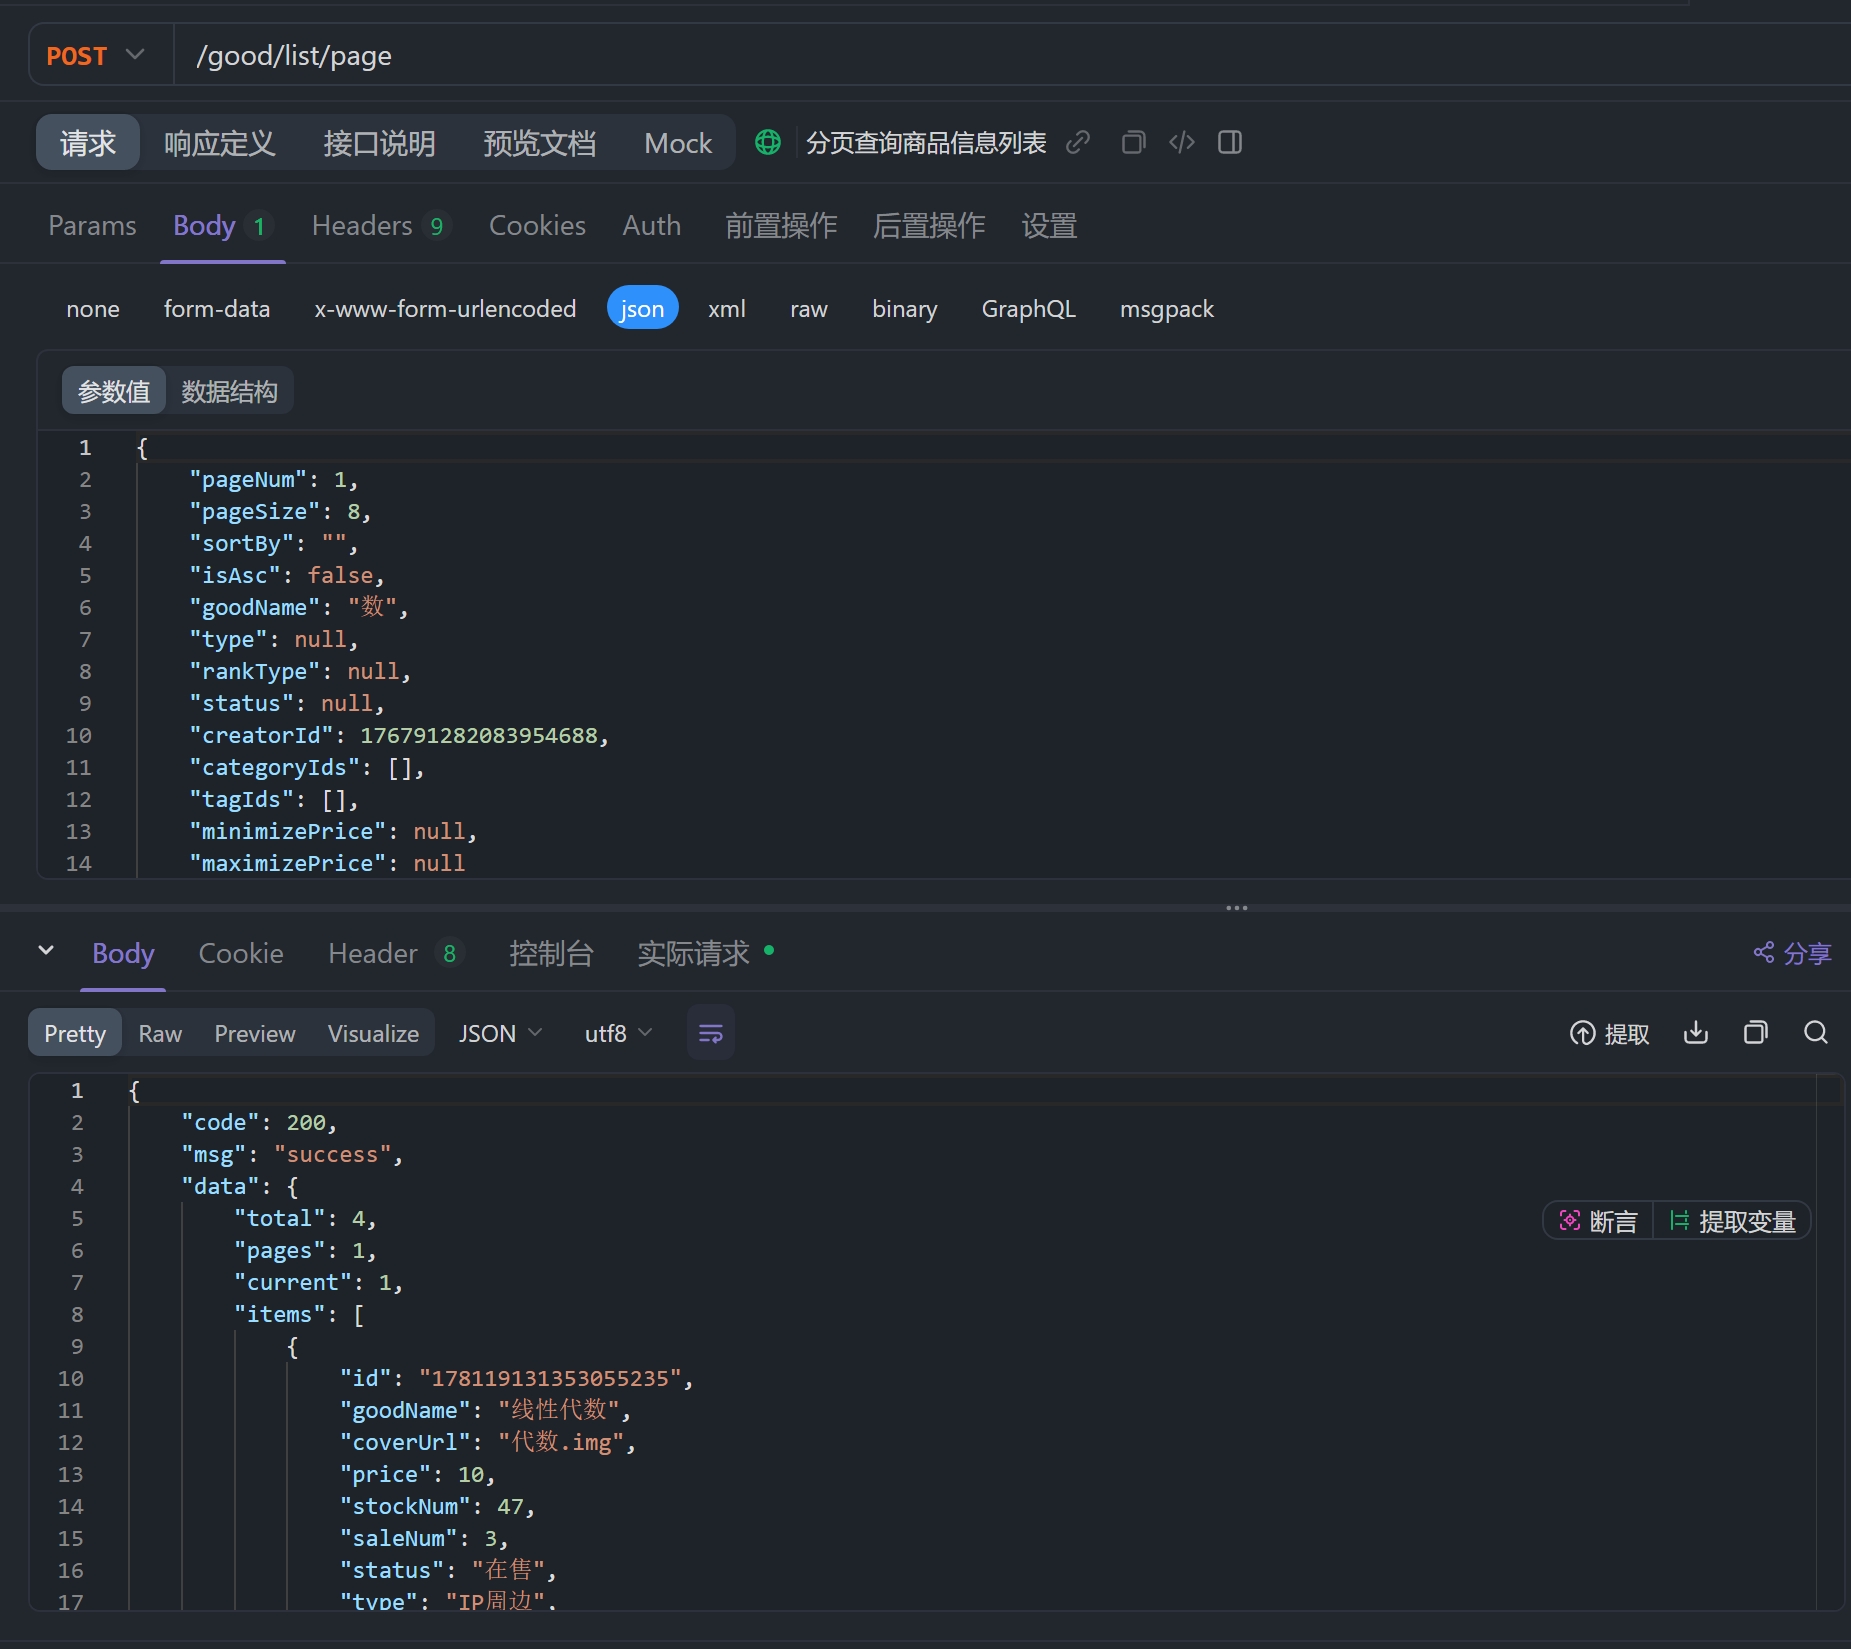Choose the GraphQL body type
Image resolution: width=1851 pixels, height=1649 pixels.
(1028, 309)
